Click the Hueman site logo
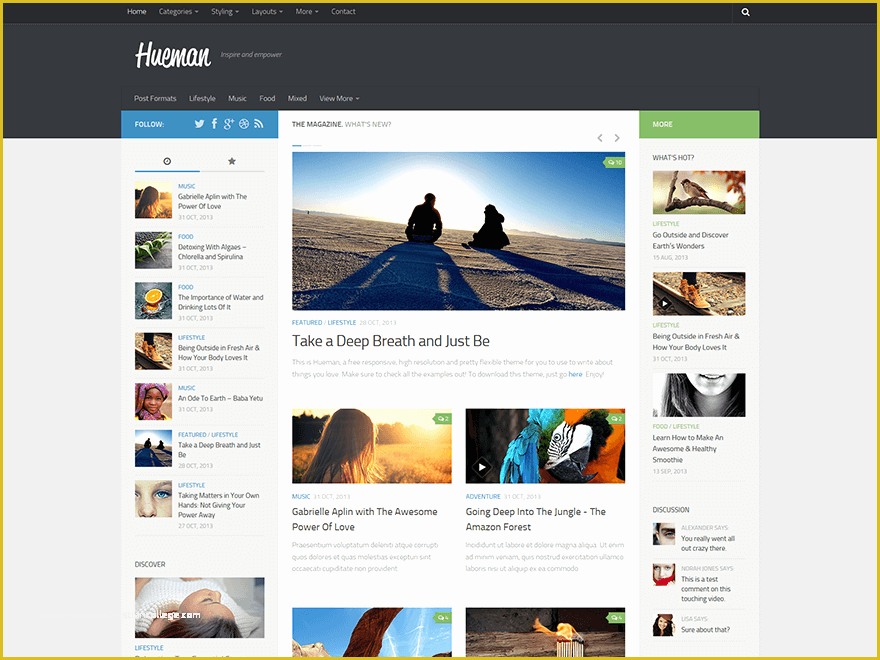 (x=173, y=55)
